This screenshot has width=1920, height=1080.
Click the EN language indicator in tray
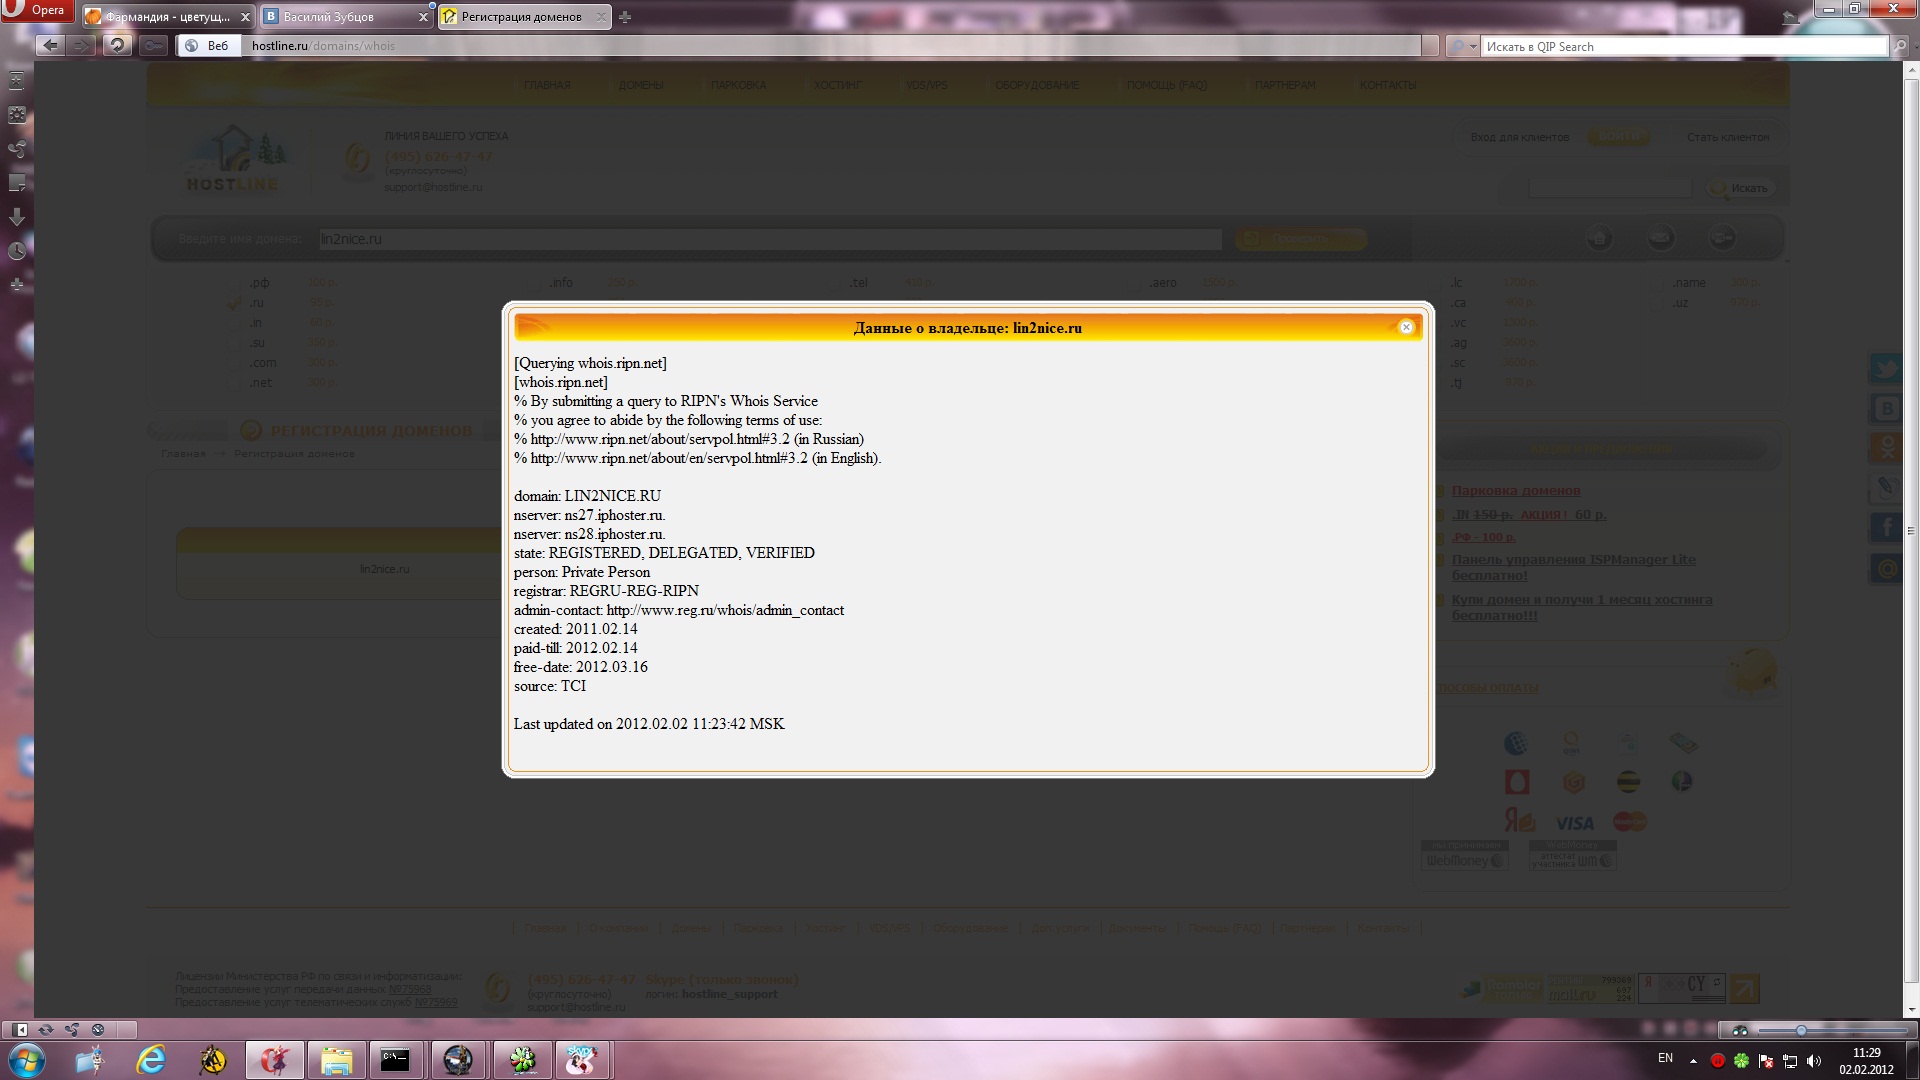point(1665,1058)
